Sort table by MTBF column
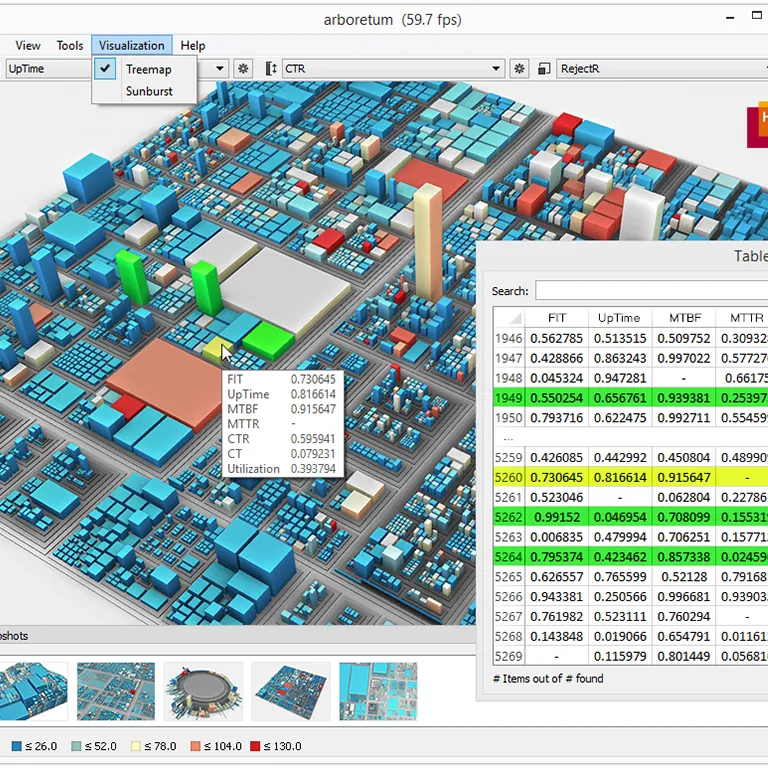 point(684,318)
